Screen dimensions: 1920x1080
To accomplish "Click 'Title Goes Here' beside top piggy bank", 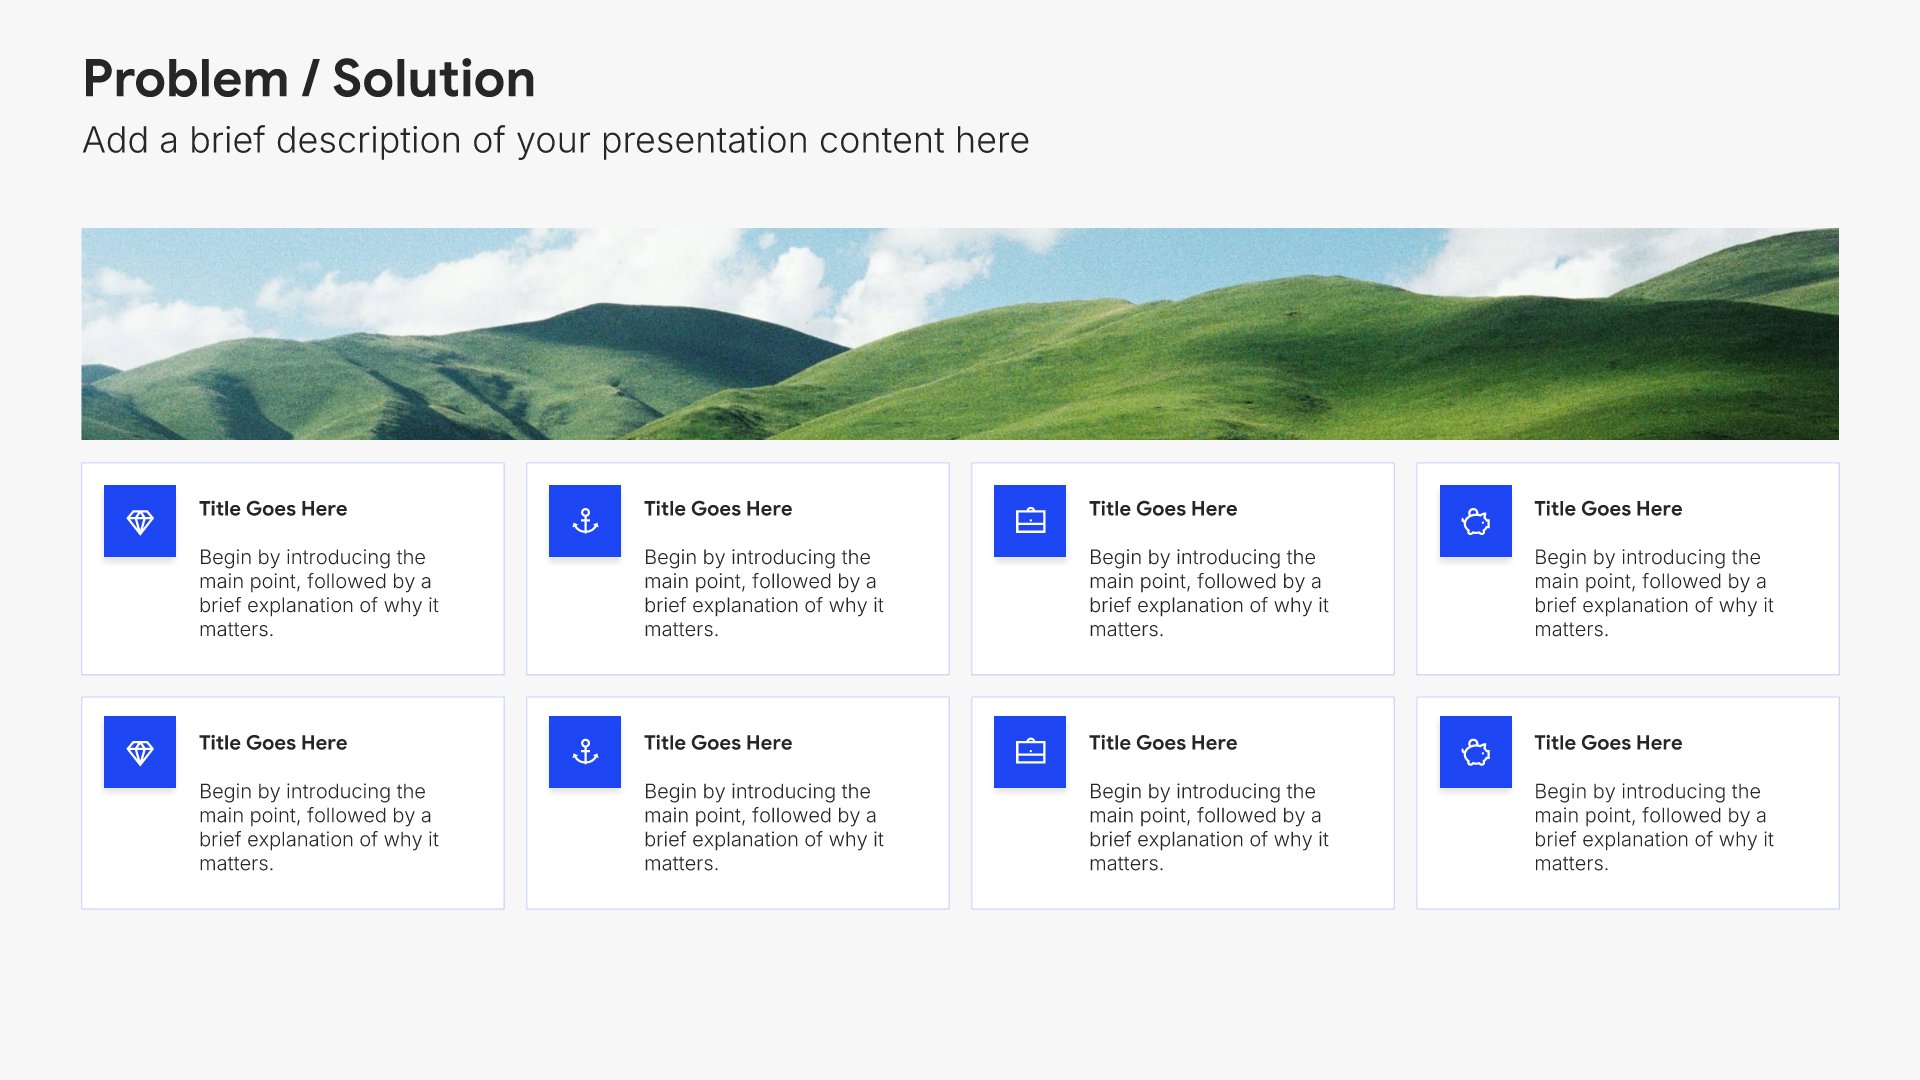I will 1608,508.
